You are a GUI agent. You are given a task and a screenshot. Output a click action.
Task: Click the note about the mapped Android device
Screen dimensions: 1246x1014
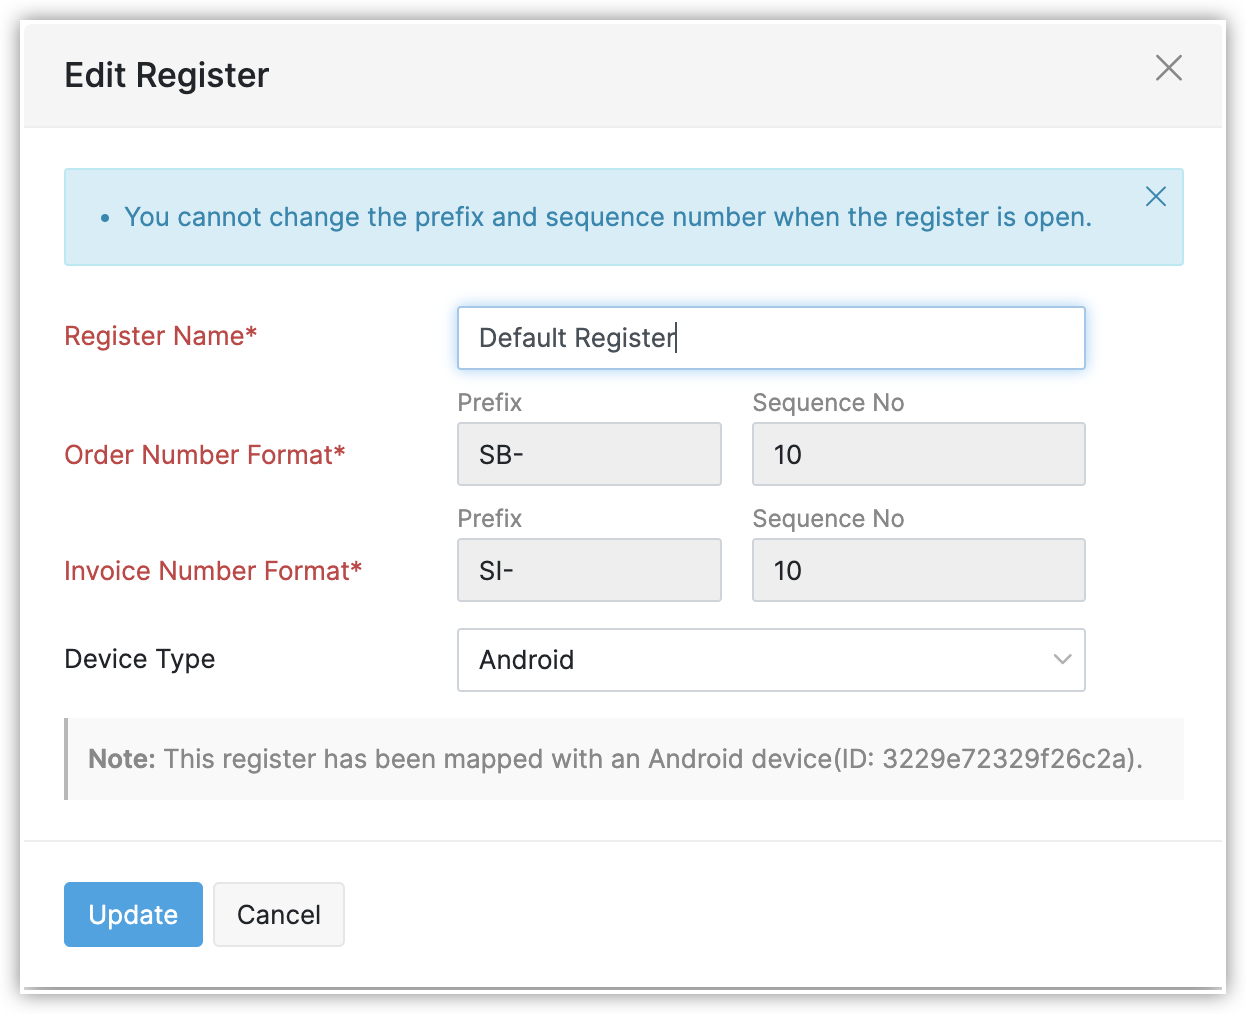coord(615,759)
